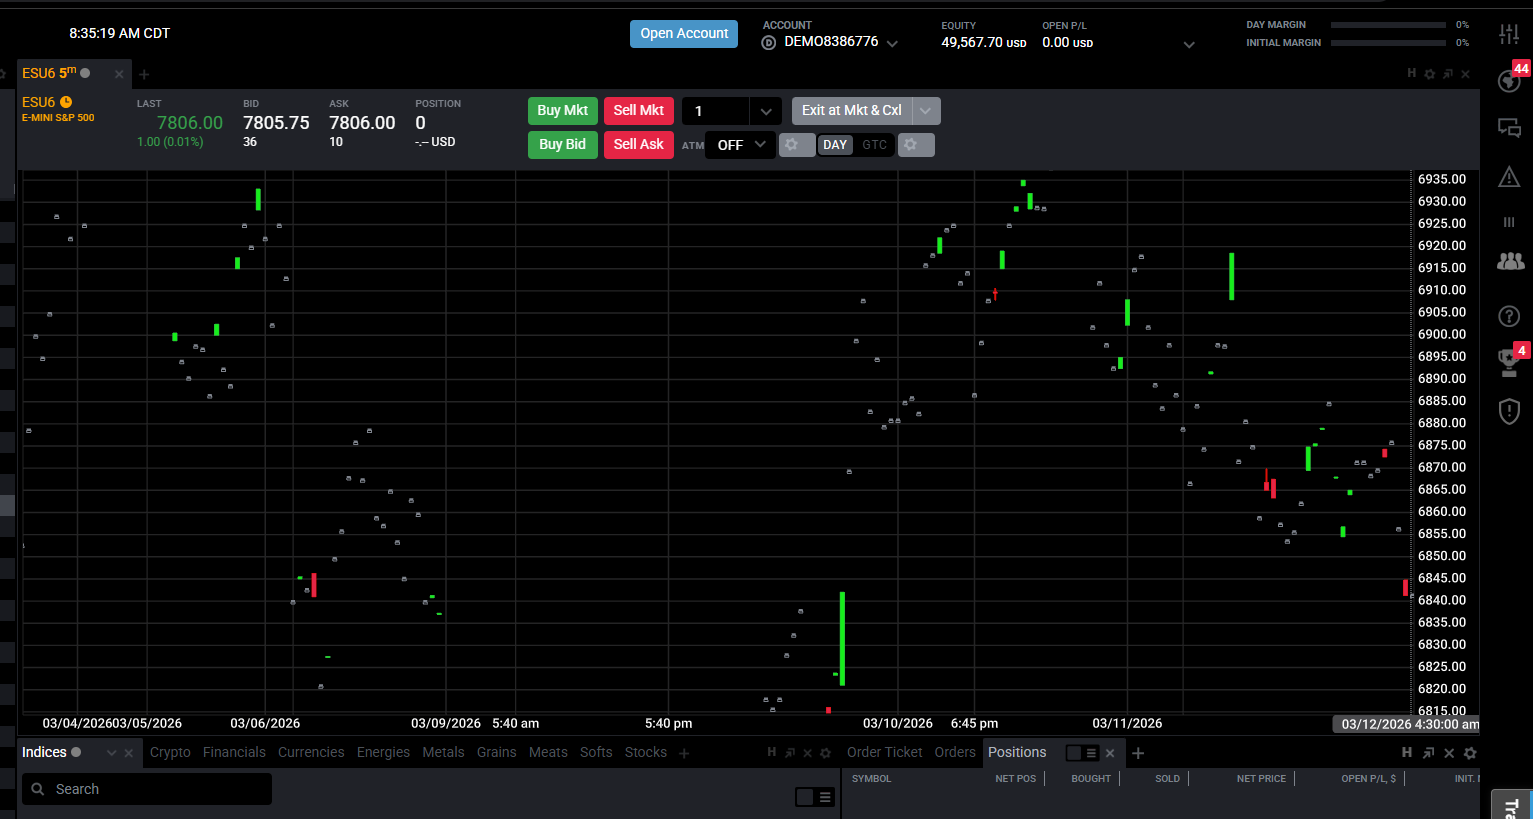Open the globe news icon with 44 badge
This screenshot has height=819, width=1533.
pos(1509,80)
